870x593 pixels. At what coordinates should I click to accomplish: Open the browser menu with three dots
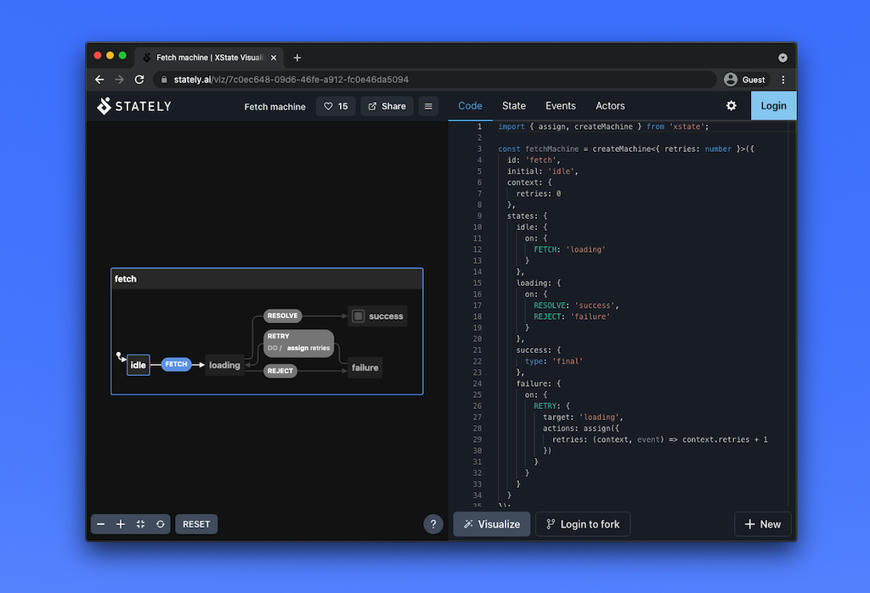click(x=783, y=79)
